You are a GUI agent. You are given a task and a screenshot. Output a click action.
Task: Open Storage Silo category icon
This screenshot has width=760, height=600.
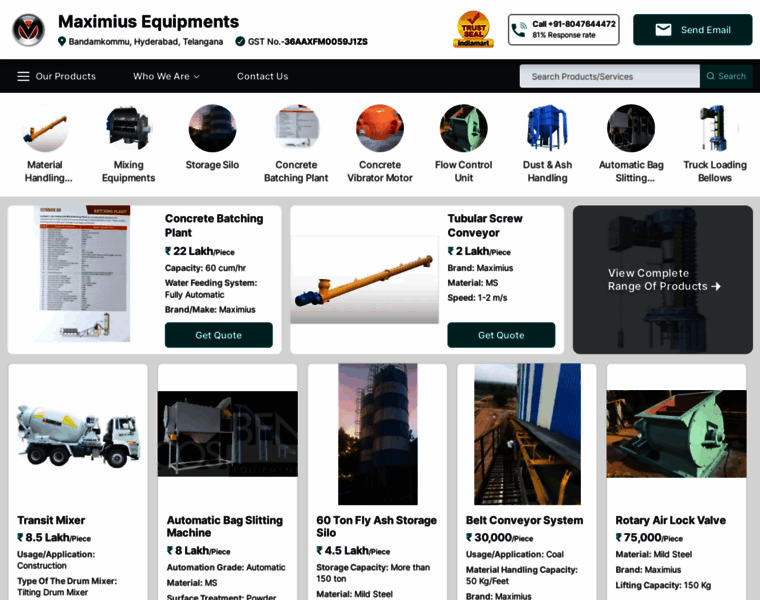[x=212, y=128]
